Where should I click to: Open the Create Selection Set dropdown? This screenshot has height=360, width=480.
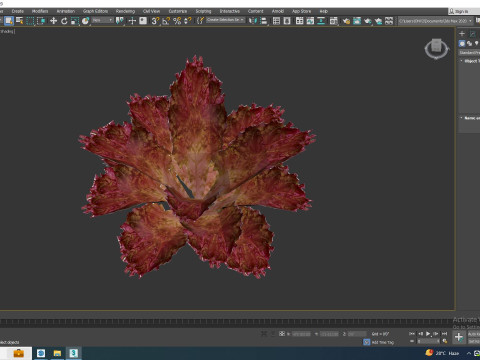coord(225,20)
